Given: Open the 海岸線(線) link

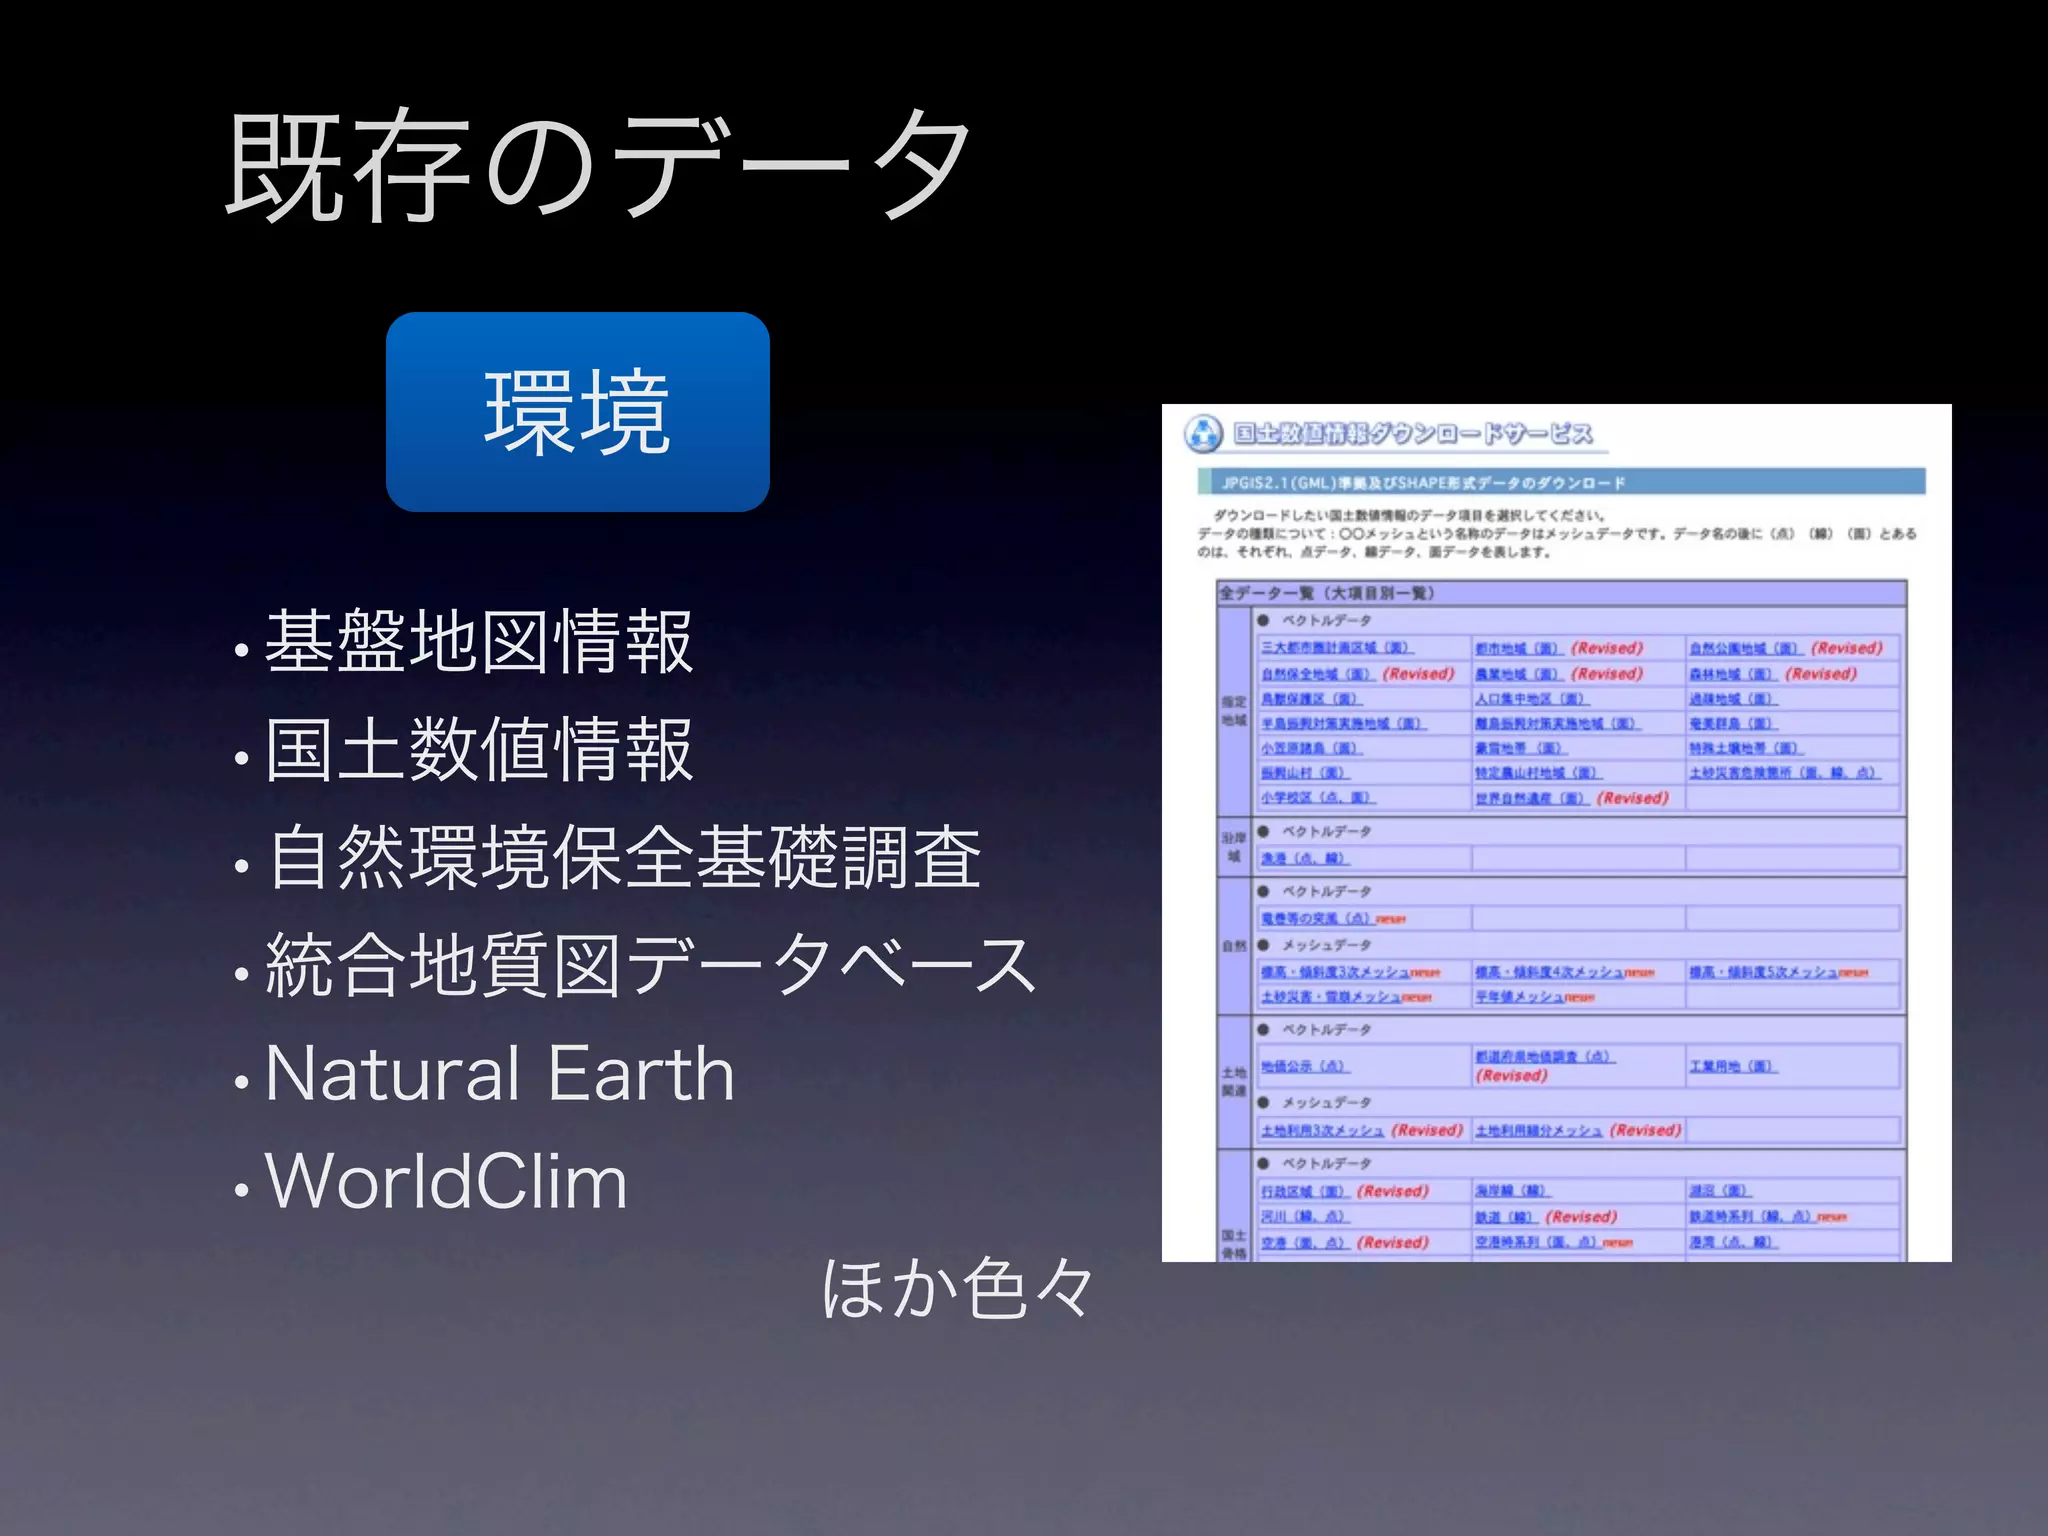Looking at the screenshot, I should (x=1512, y=1191).
